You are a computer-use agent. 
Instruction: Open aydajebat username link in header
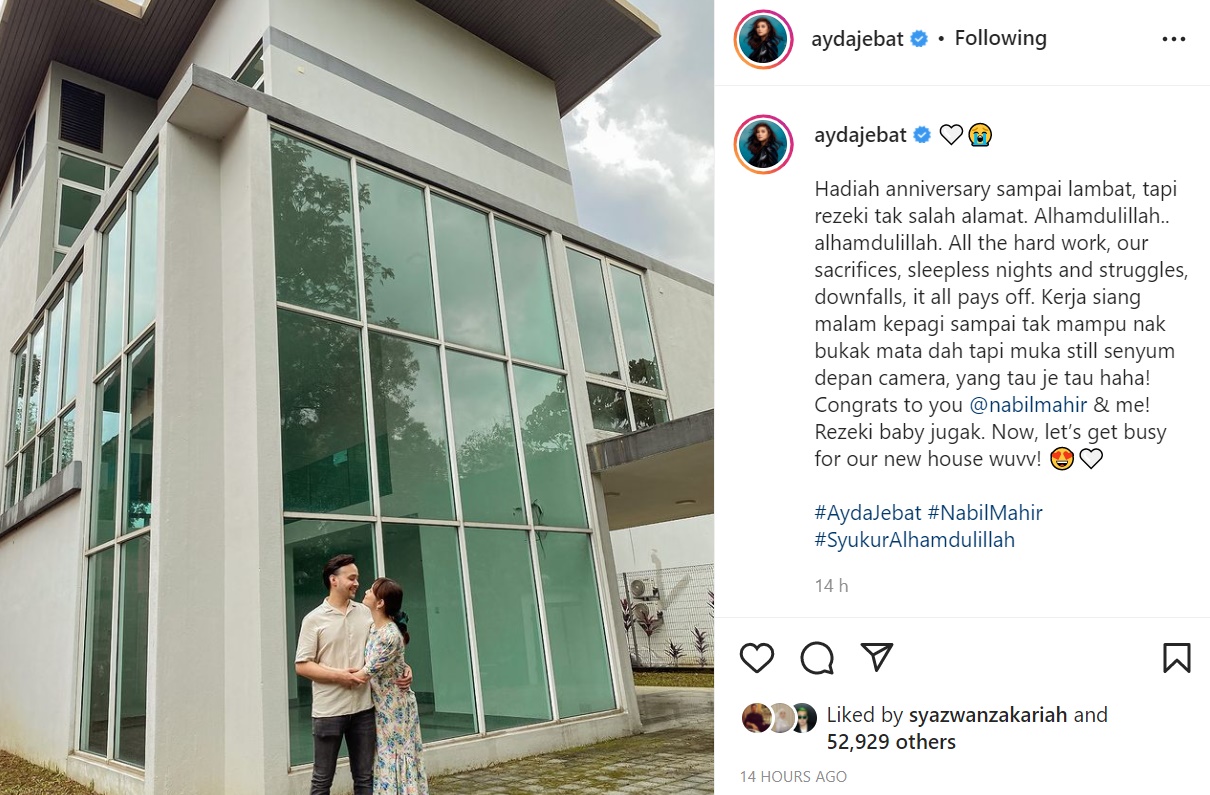(x=857, y=39)
